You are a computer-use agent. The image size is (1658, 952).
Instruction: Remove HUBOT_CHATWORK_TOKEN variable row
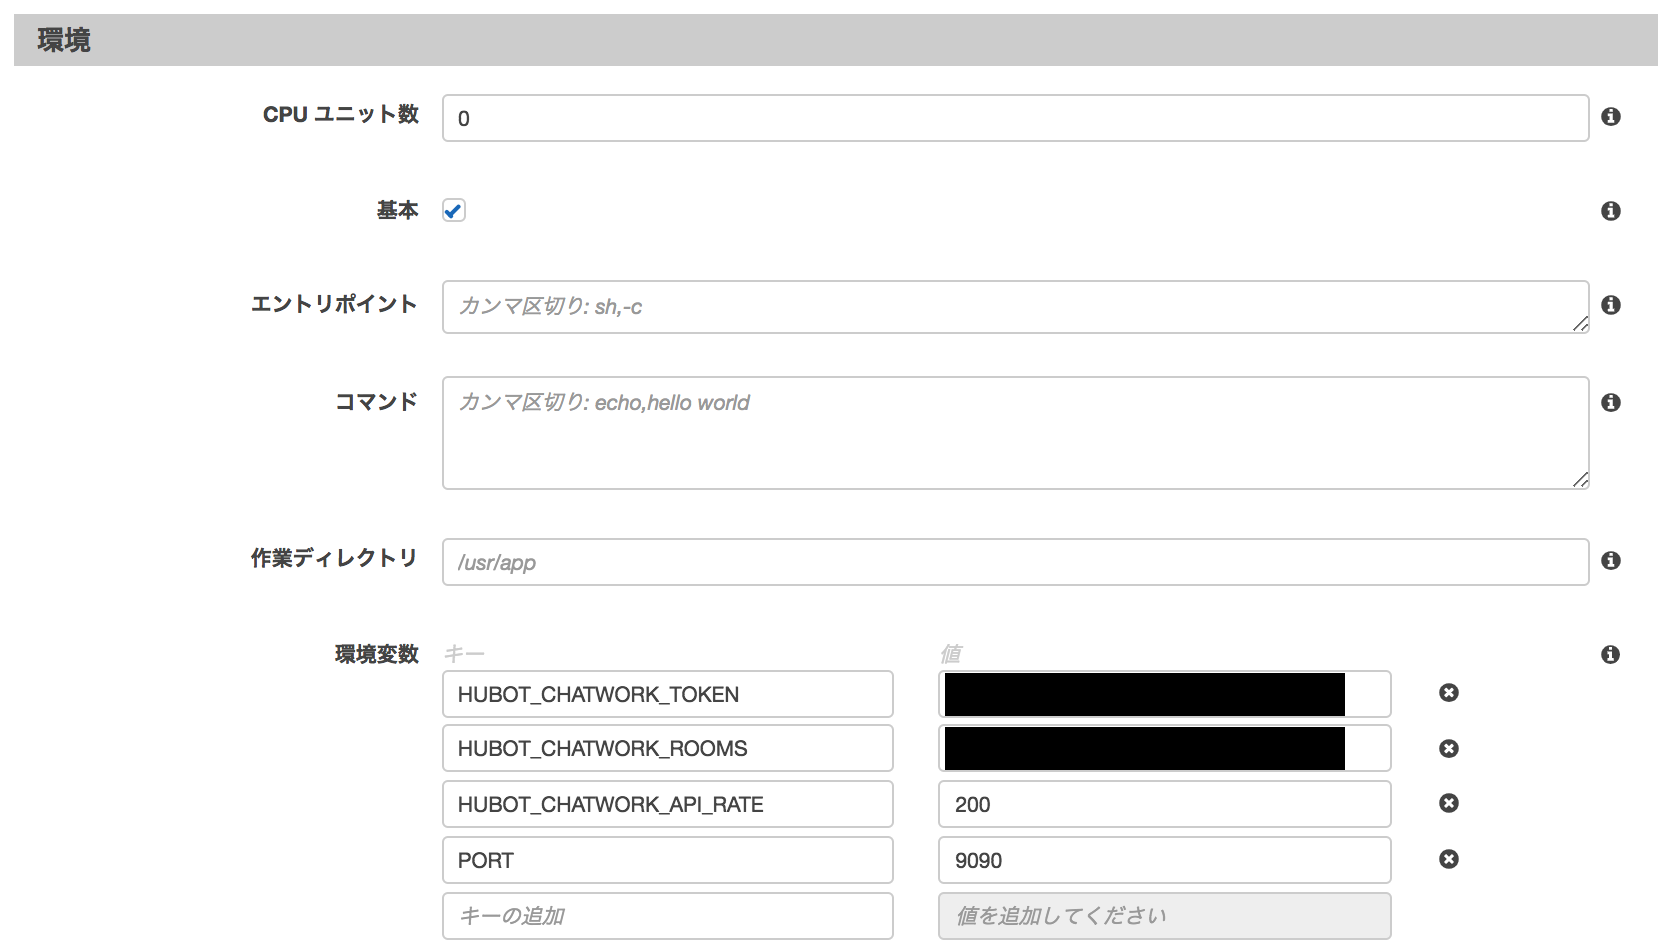[x=1448, y=693]
